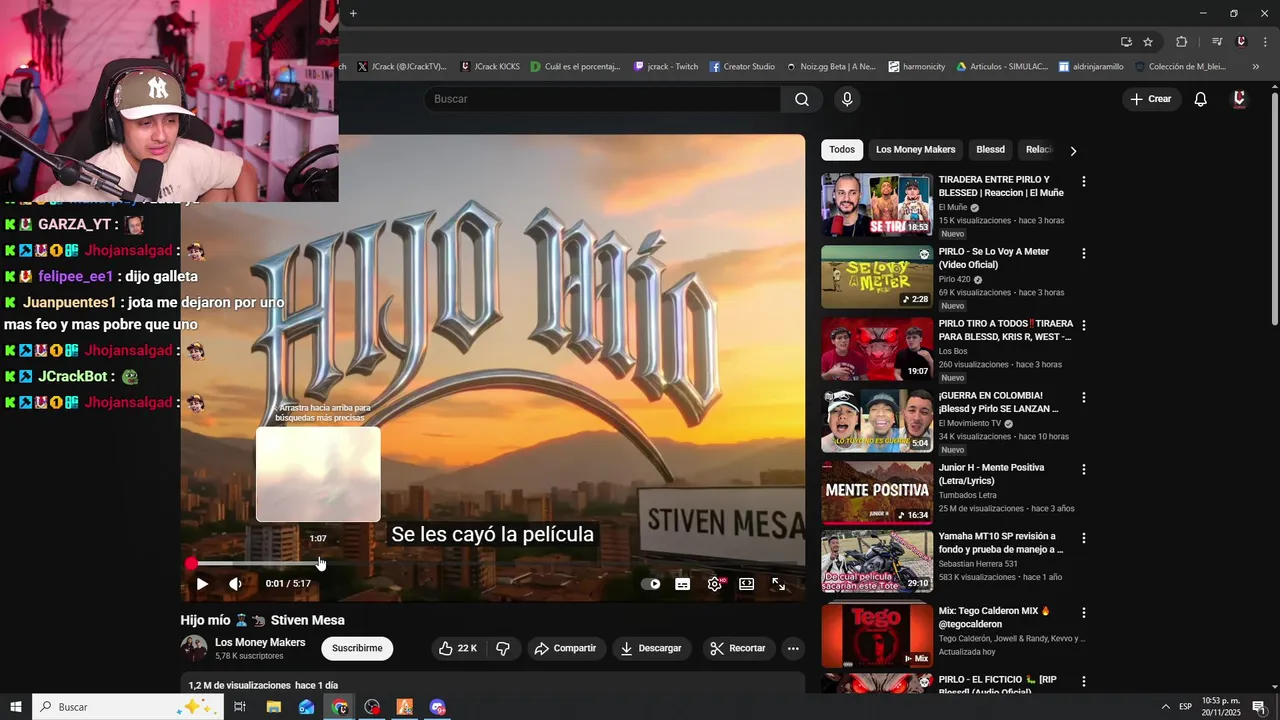Open options for GUERRA EN COLOMBIA video
This screenshot has width=1280, height=720.
[x=1083, y=398]
